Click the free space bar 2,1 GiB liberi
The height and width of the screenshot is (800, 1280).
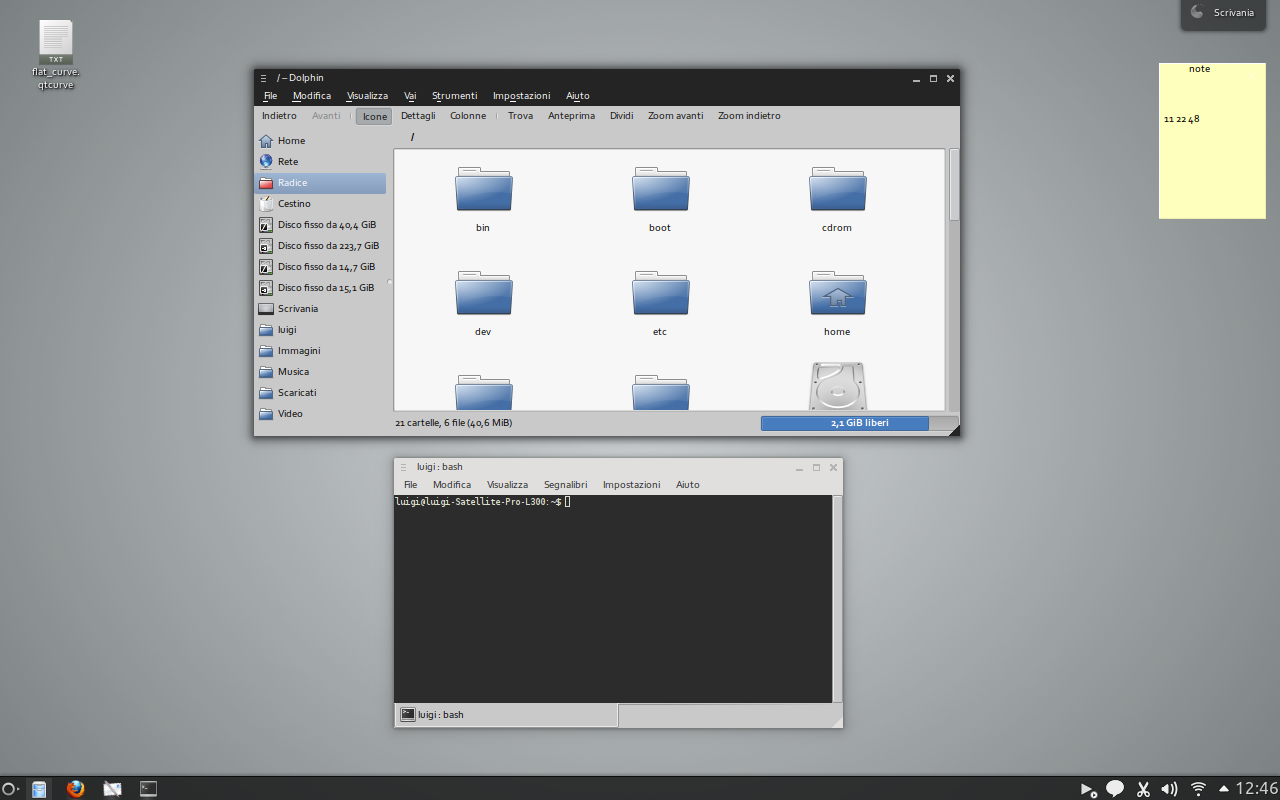pos(859,423)
